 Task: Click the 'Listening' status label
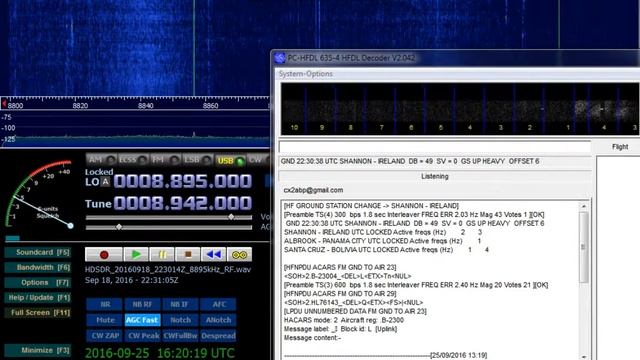pos(435,176)
